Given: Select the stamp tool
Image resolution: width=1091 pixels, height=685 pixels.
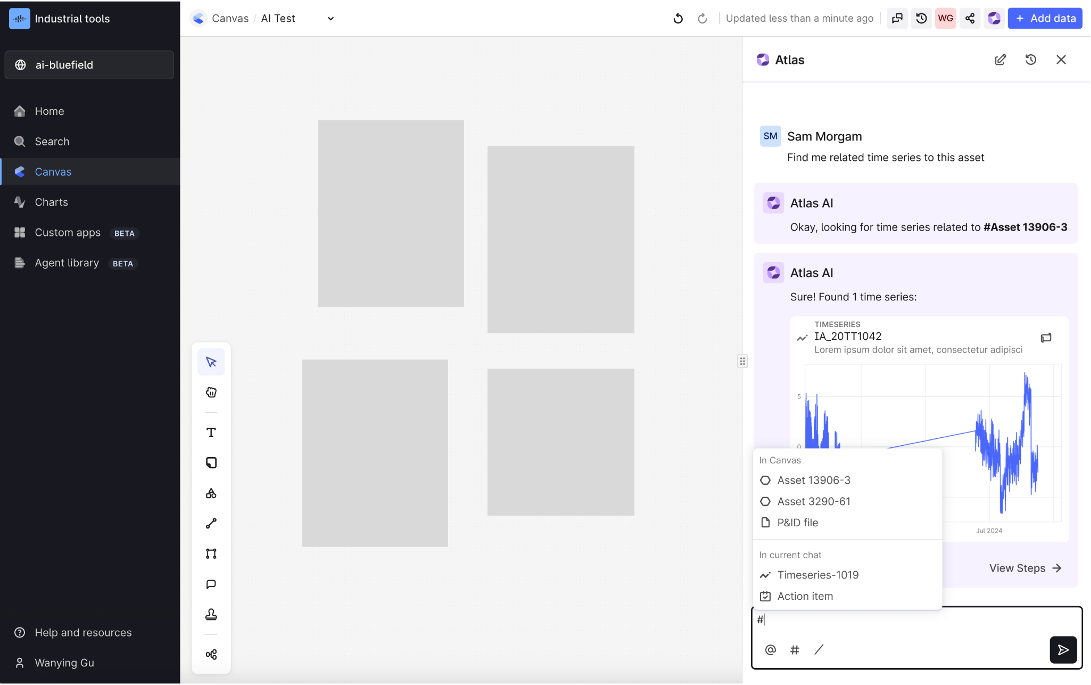Looking at the screenshot, I should [211, 614].
